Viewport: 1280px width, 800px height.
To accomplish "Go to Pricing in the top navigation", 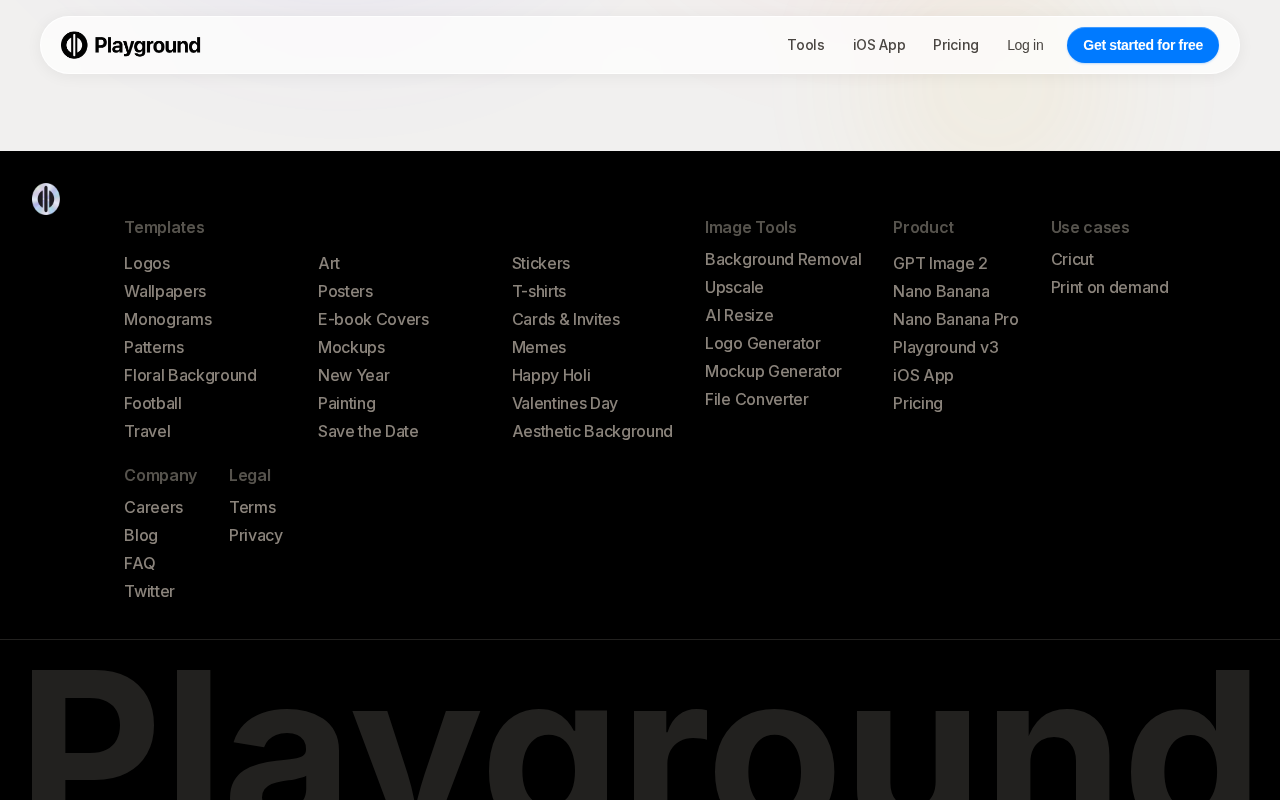I will (956, 45).
